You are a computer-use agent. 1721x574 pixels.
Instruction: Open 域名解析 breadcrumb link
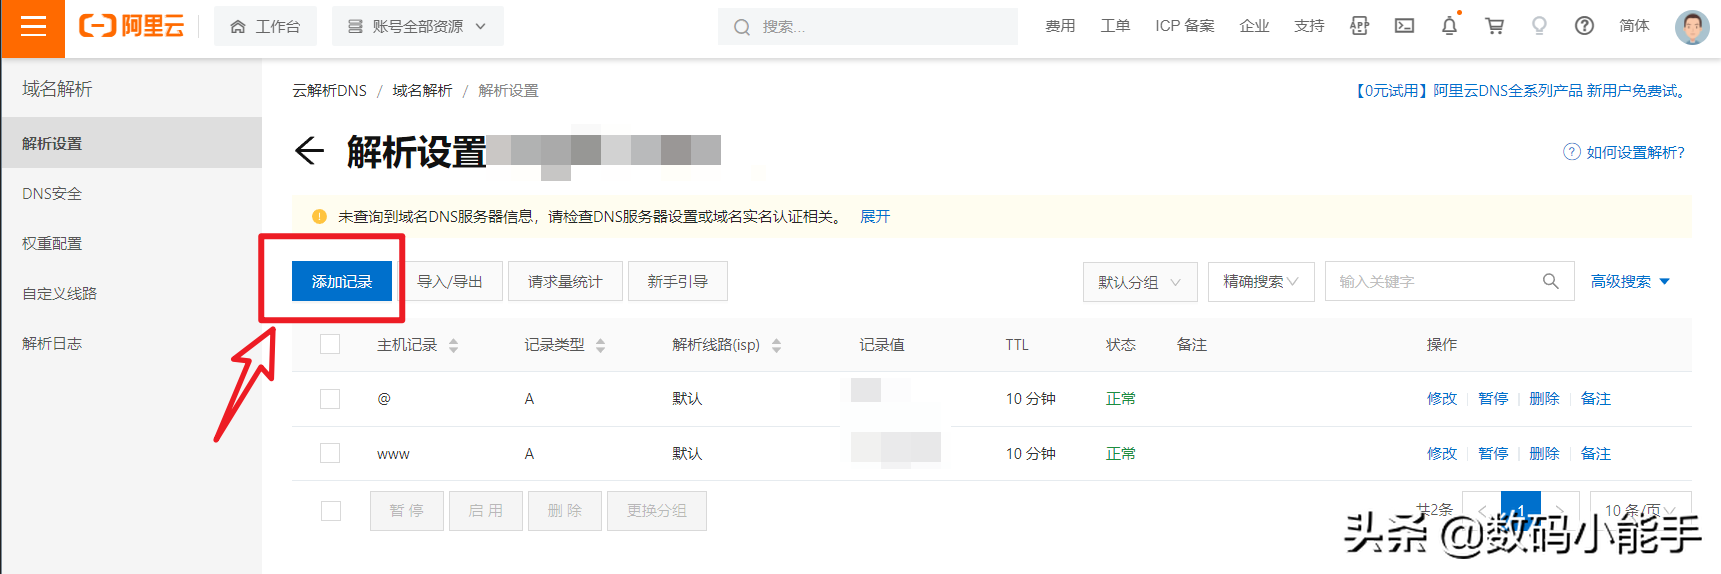click(x=422, y=90)
